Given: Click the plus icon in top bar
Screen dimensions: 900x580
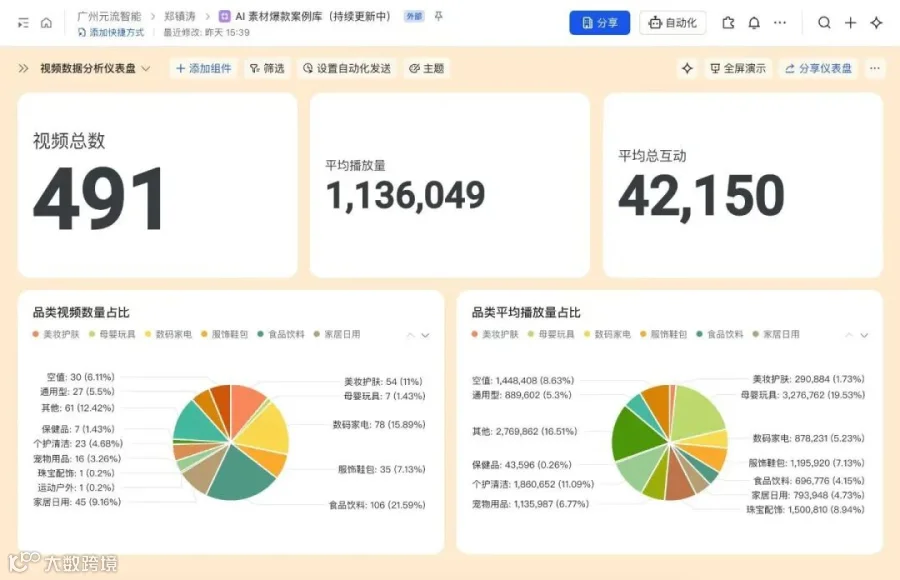Looking at the screenshot, I should [851, 23].
